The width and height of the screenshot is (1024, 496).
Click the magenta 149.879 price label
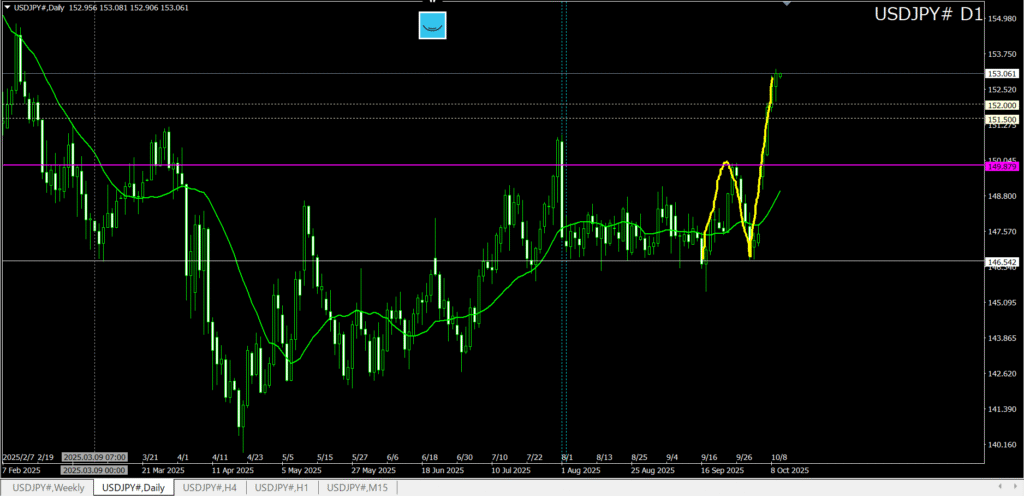1001,166
